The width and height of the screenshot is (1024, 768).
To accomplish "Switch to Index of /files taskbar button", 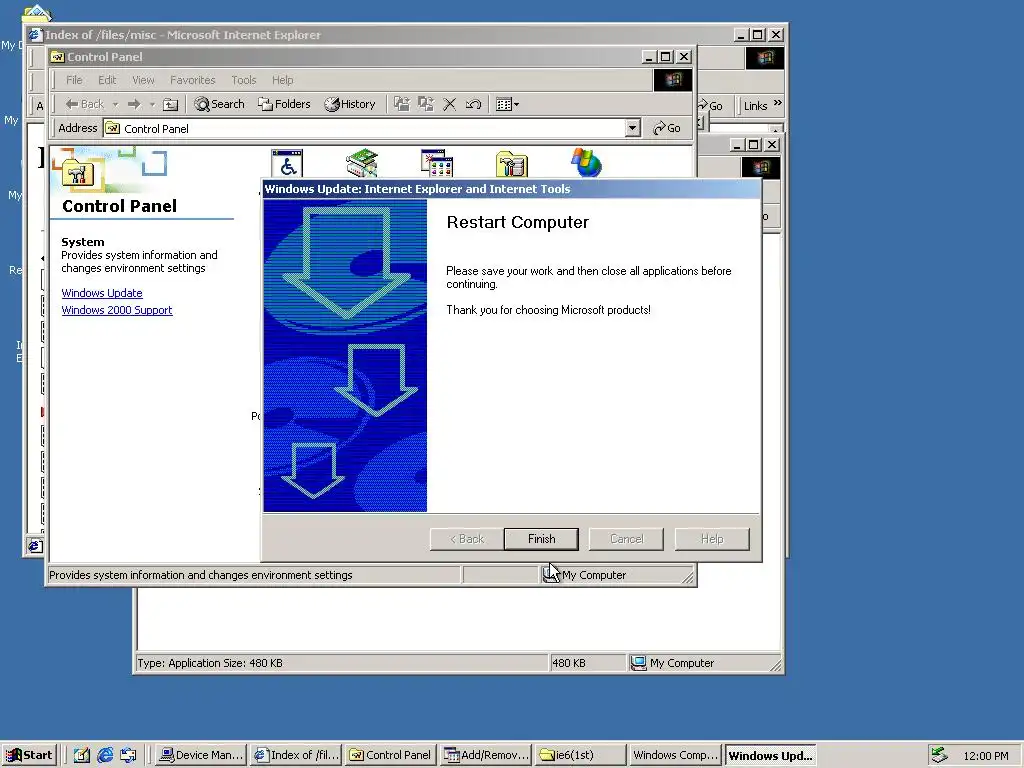I will [296, 755].
